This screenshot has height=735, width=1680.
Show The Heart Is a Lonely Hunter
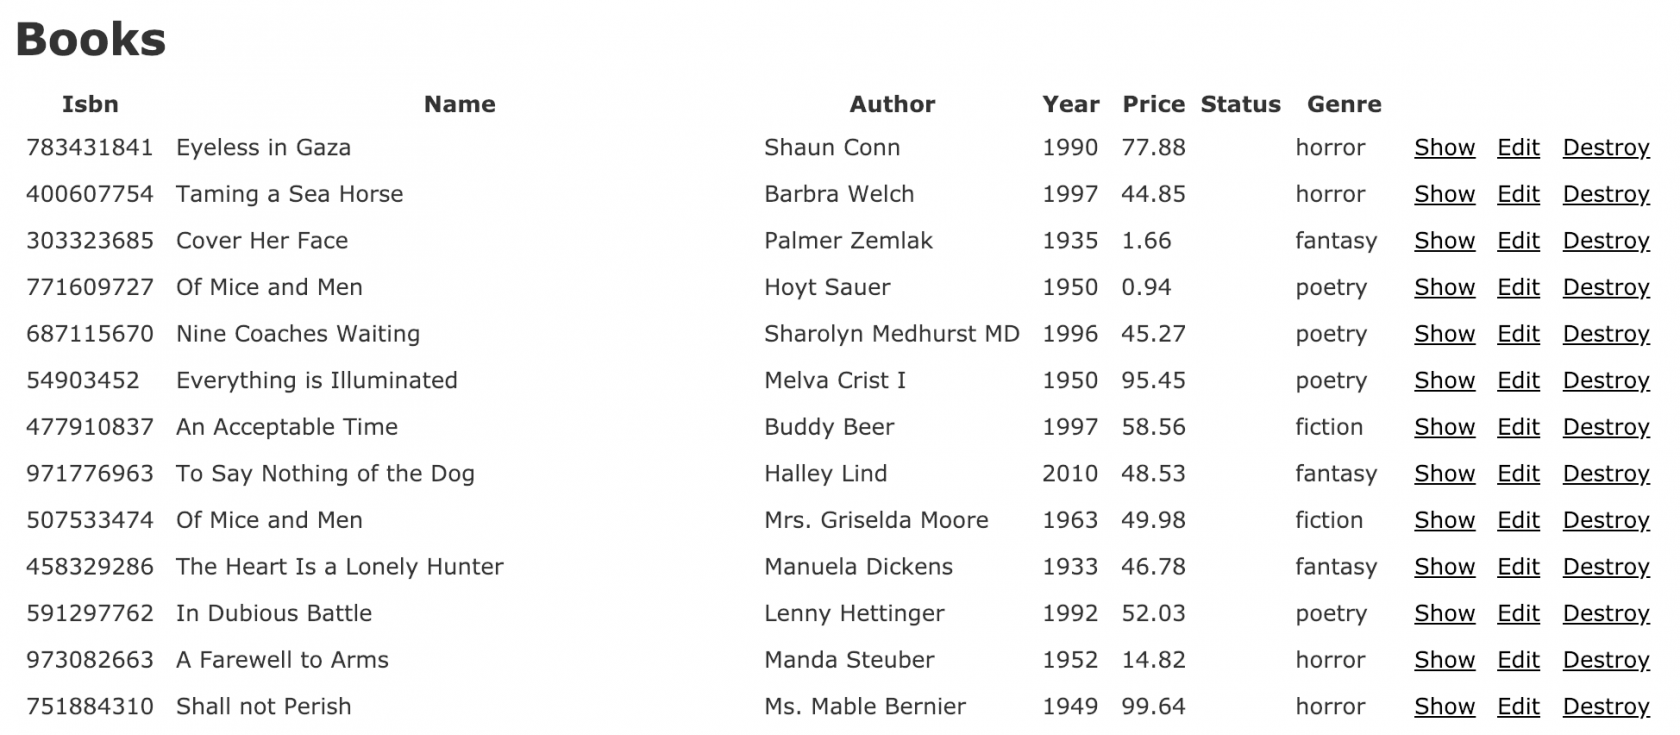click(1444, 567)
